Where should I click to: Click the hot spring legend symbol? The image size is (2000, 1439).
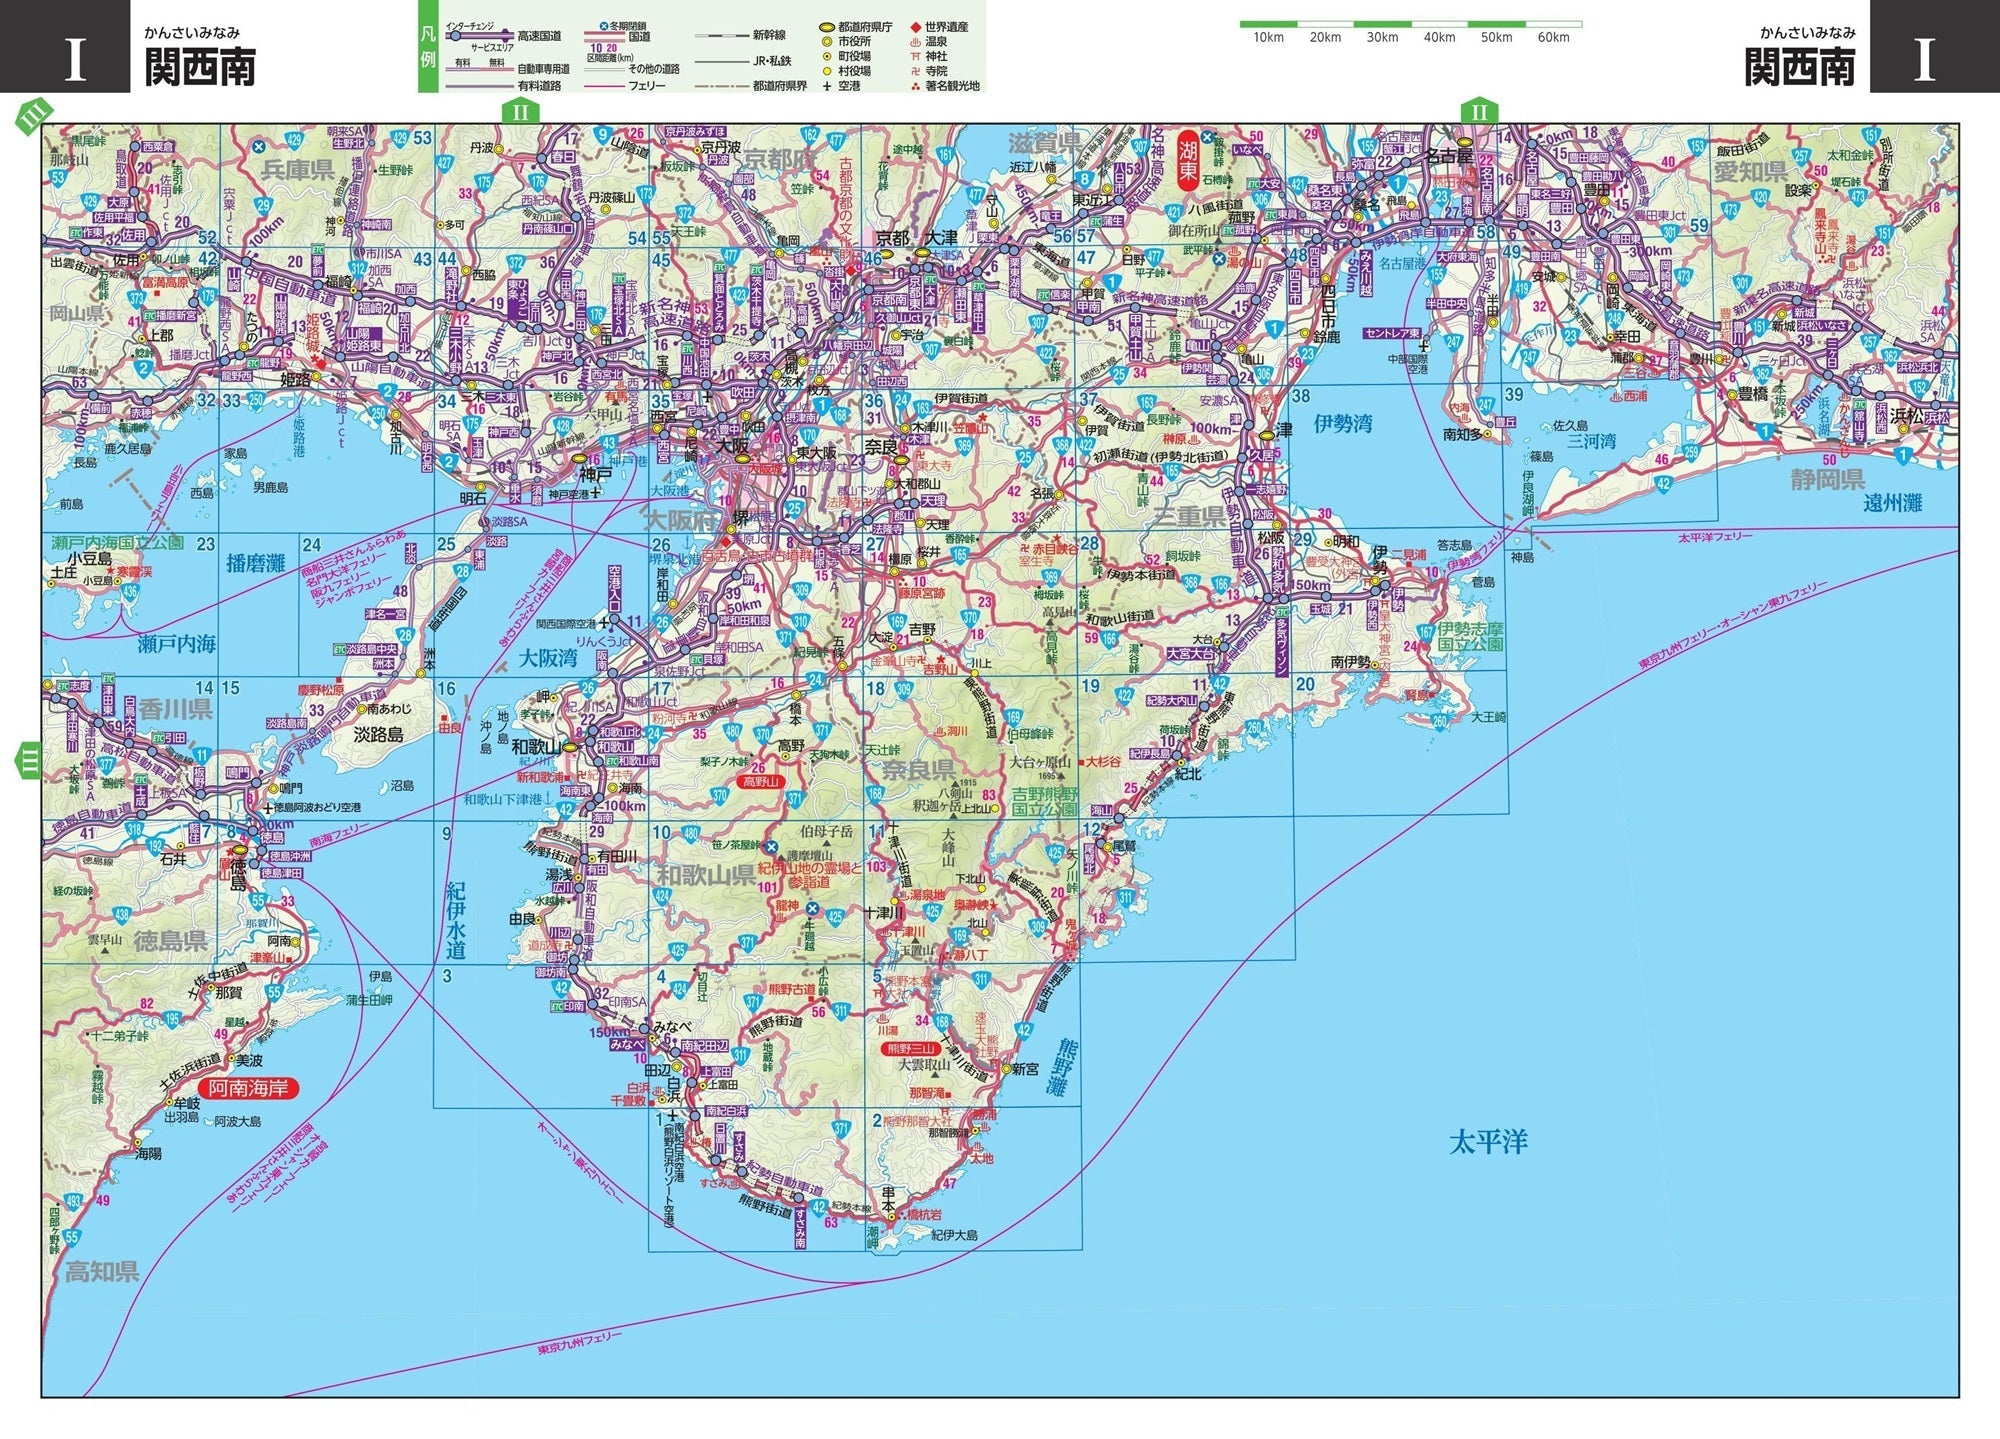[915, 42]
